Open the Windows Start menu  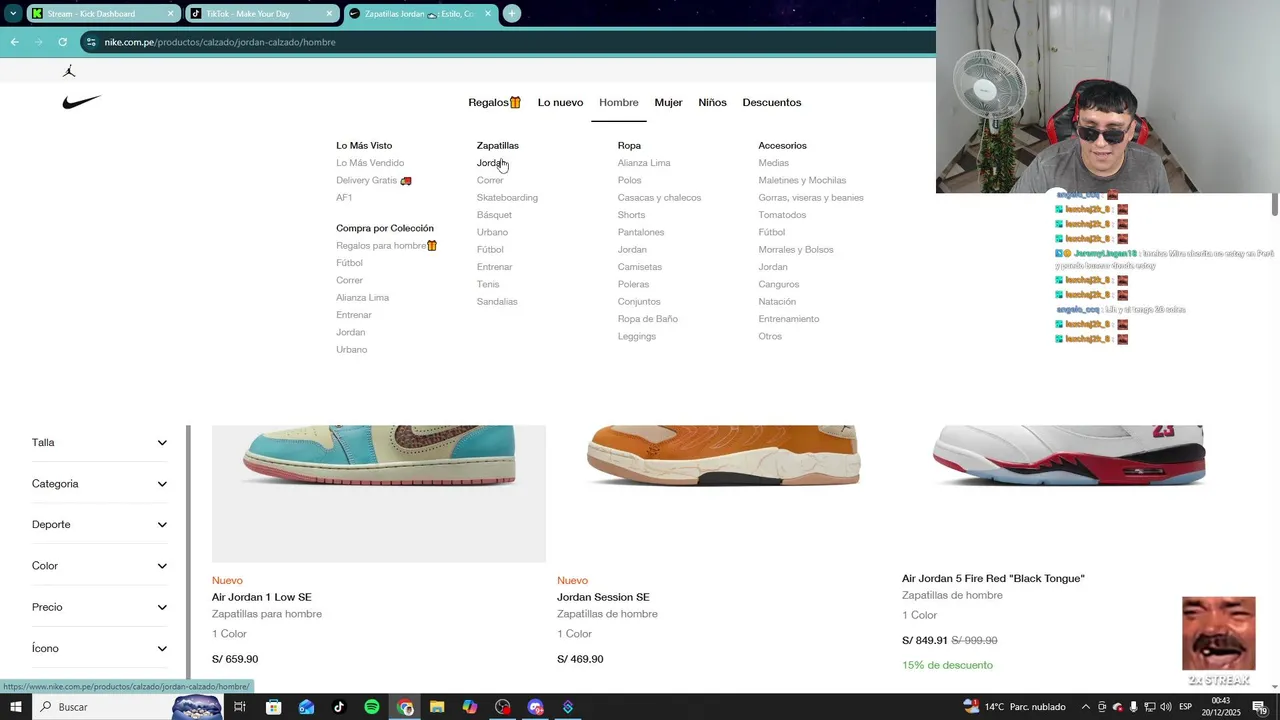click(x=15, y=707)
